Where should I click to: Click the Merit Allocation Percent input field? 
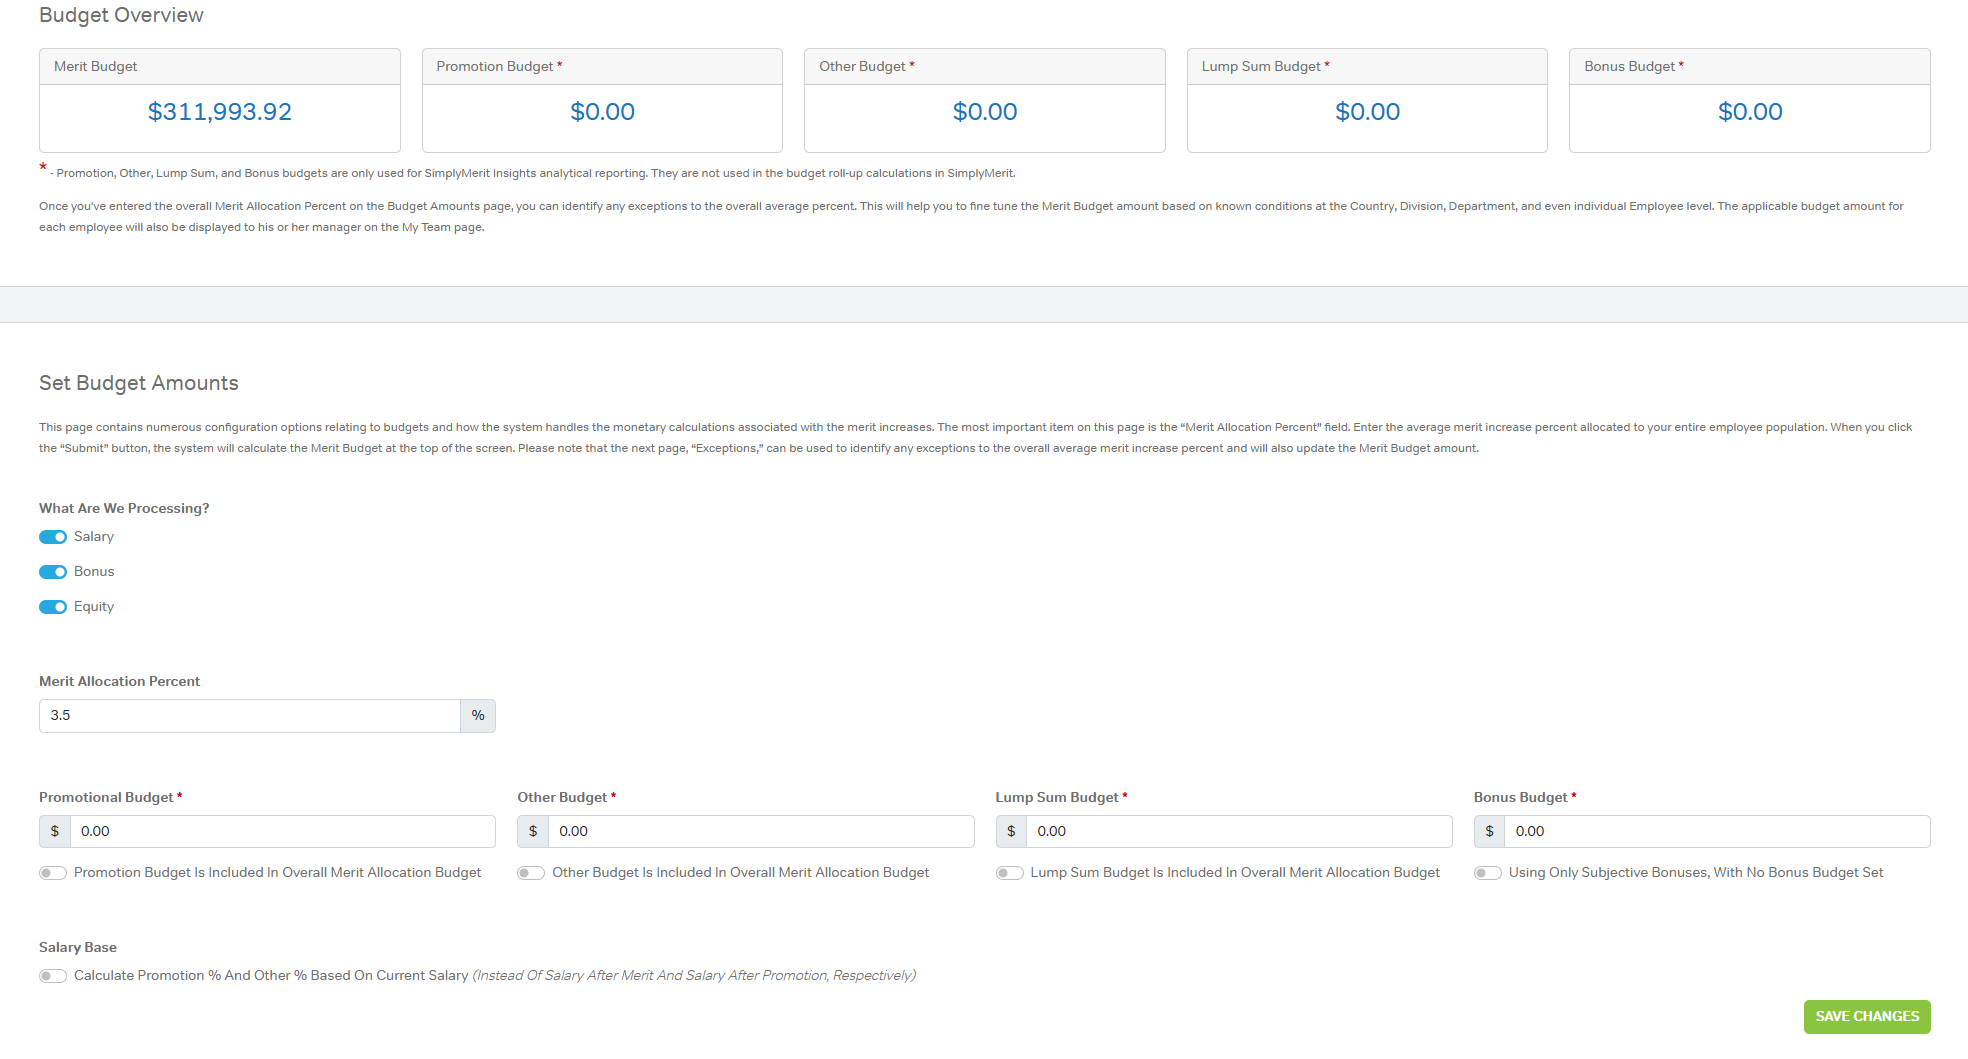[x=250, y=716]
